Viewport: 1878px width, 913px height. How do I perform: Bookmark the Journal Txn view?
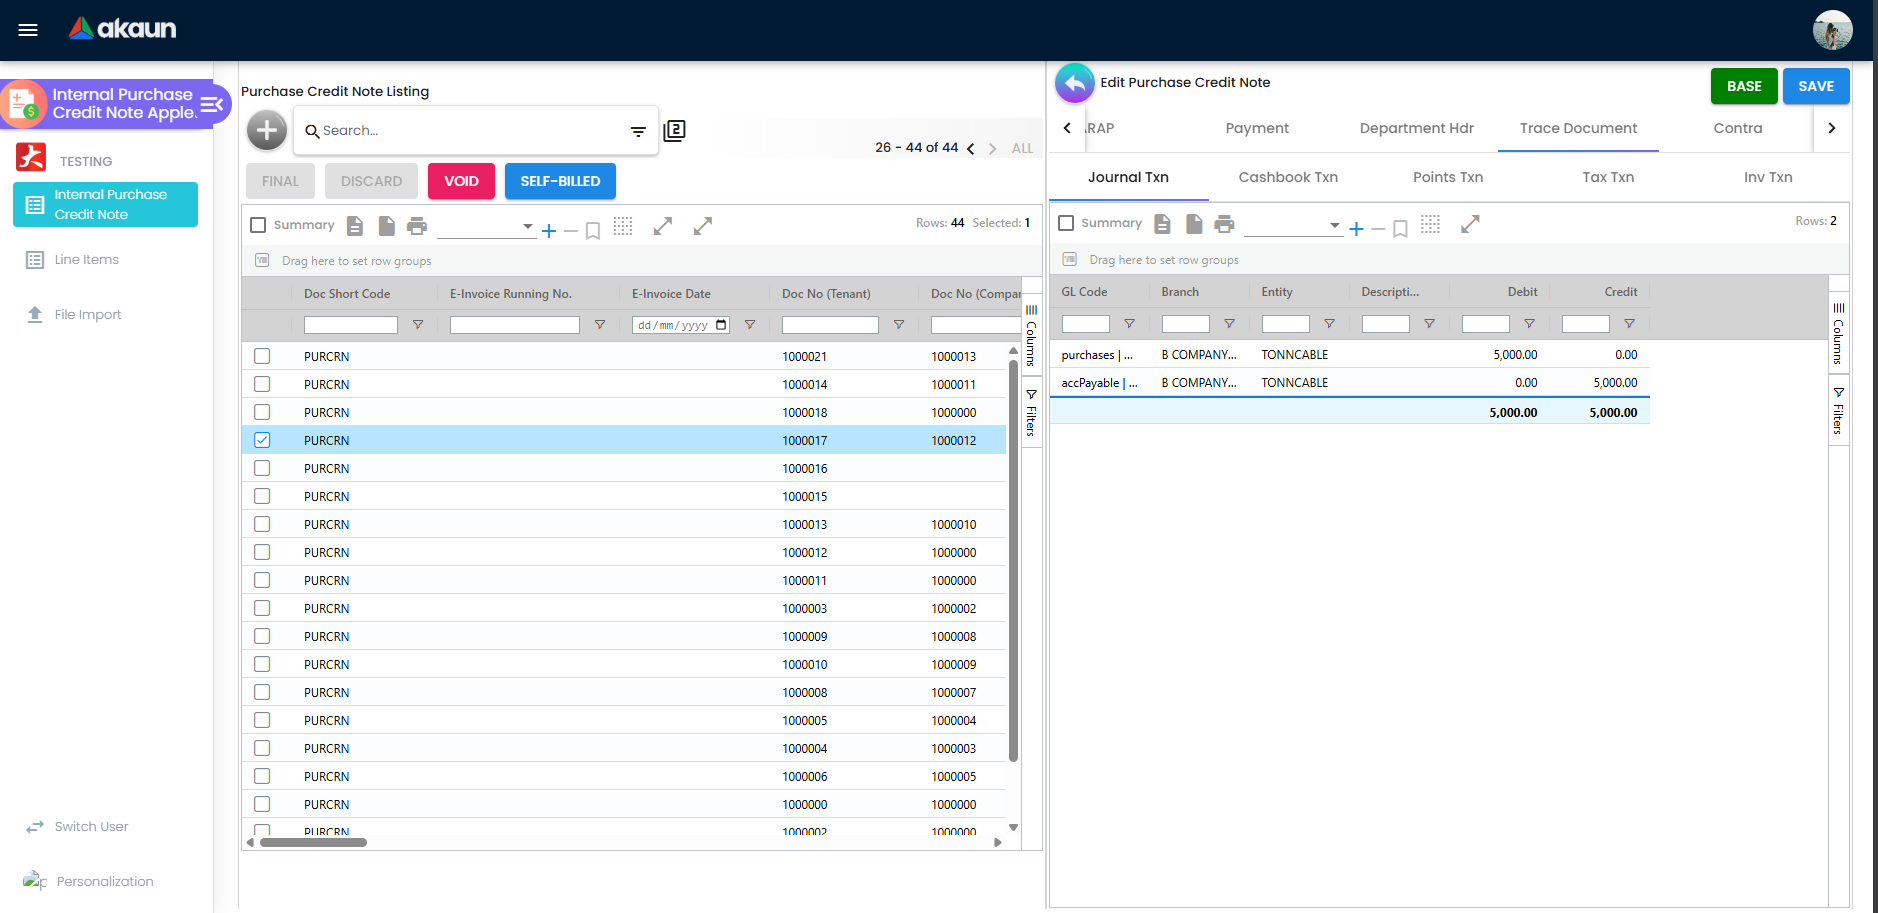(1400, 229)
